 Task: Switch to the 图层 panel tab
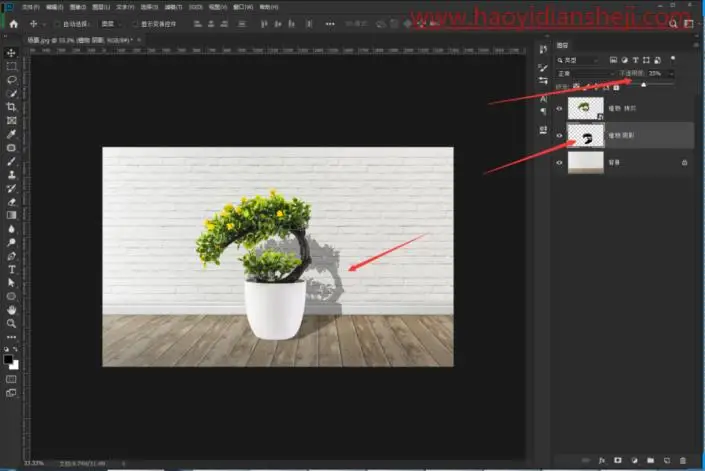pyautogui.click(x=562, y=45)
